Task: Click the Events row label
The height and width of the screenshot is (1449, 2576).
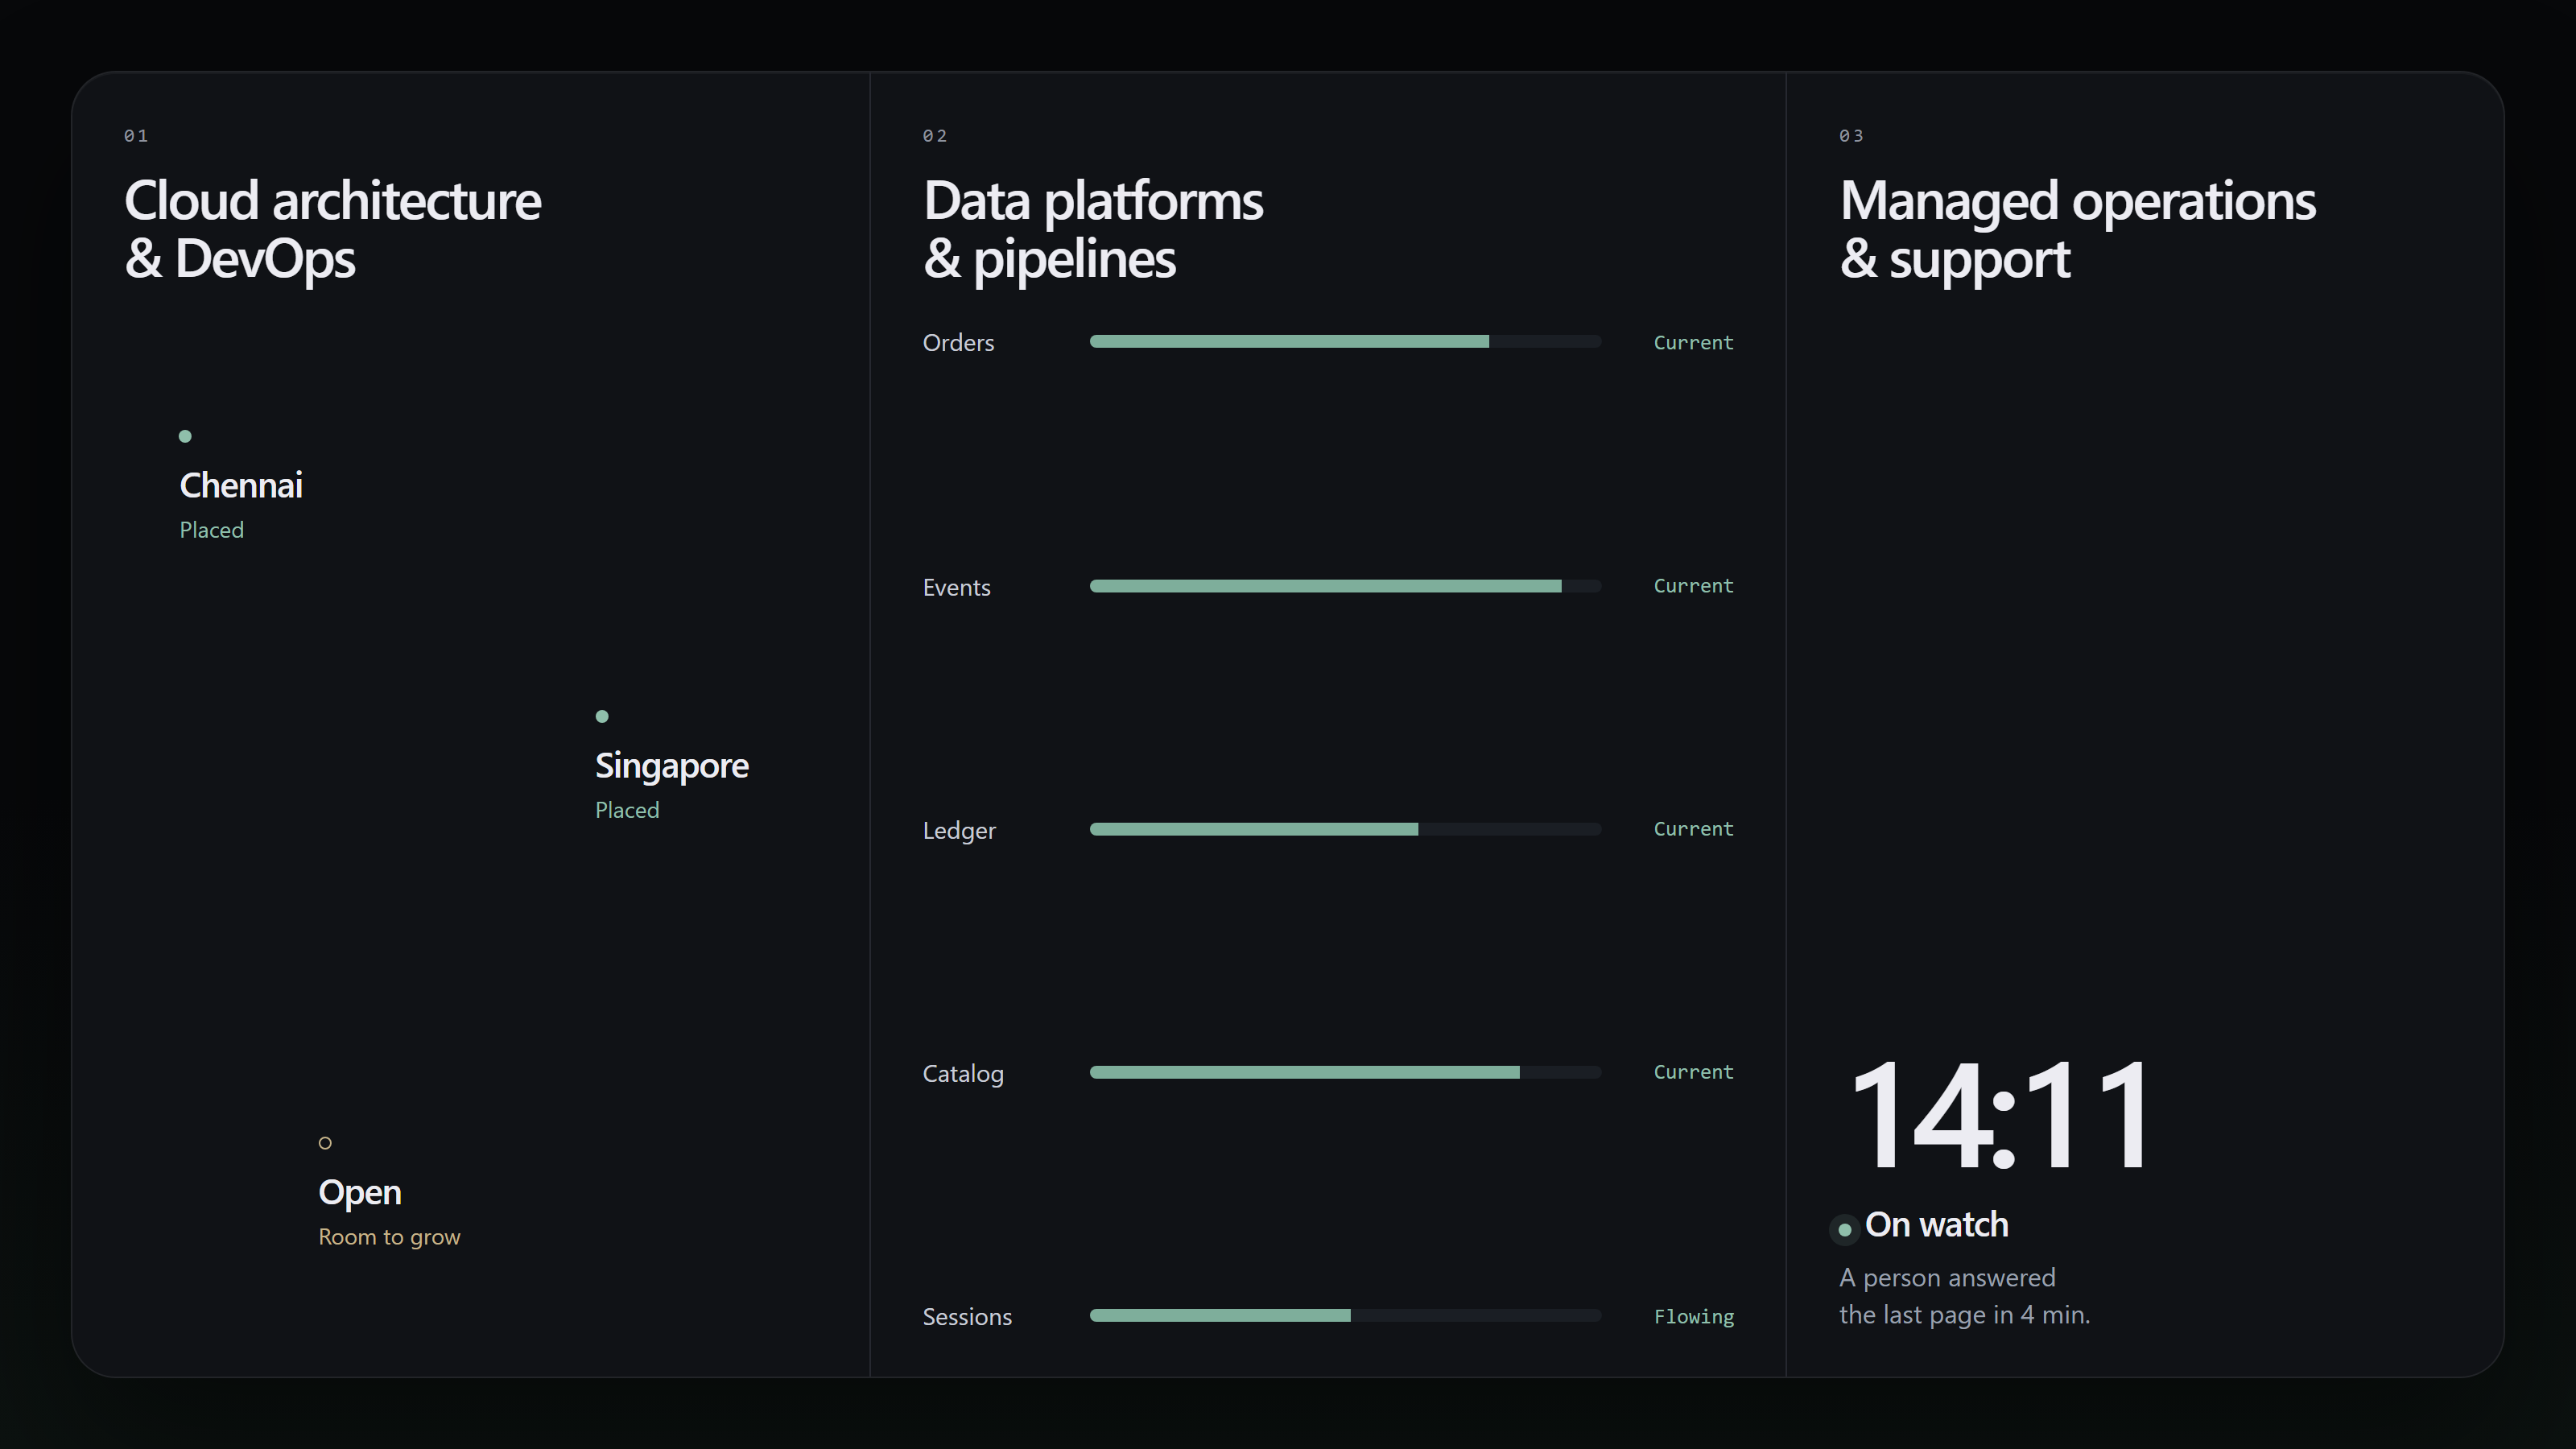Action: pyautogui.click(x=956, y=588)
